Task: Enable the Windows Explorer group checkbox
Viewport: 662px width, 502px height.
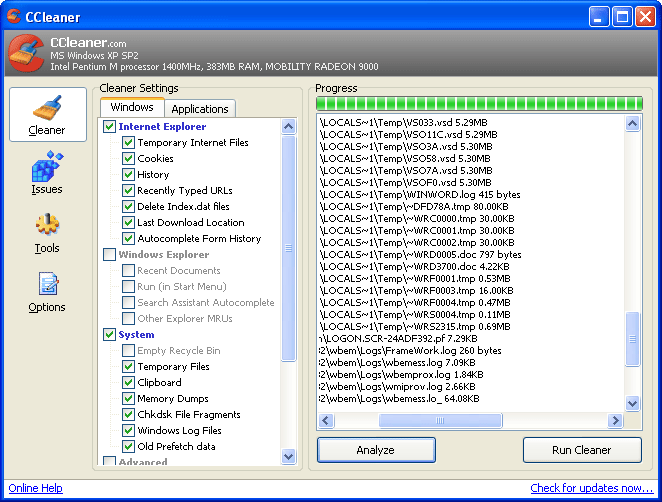Action: tap(110, 255)
